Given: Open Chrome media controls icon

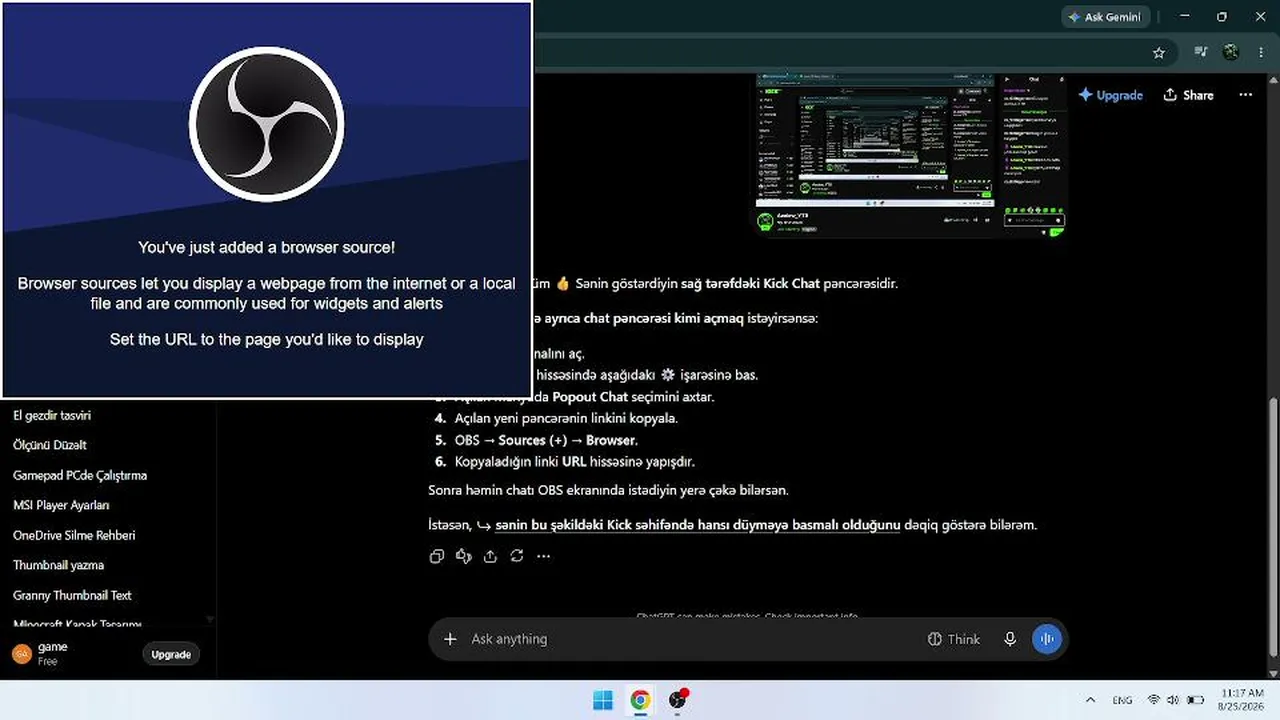Looking at the screenshot, I should coord(1201,53).
